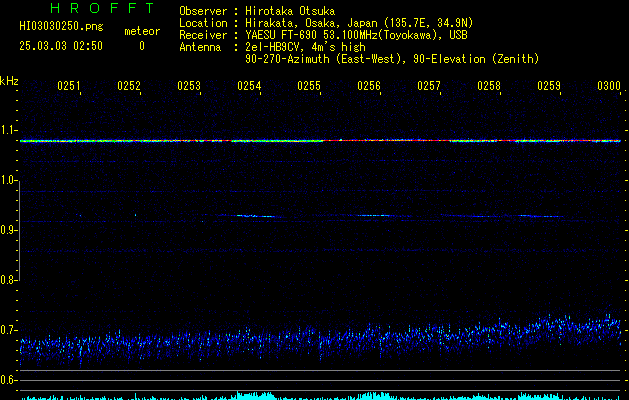Click the 0258 time marker
This screenshot has height=400, width=629.
489,86
